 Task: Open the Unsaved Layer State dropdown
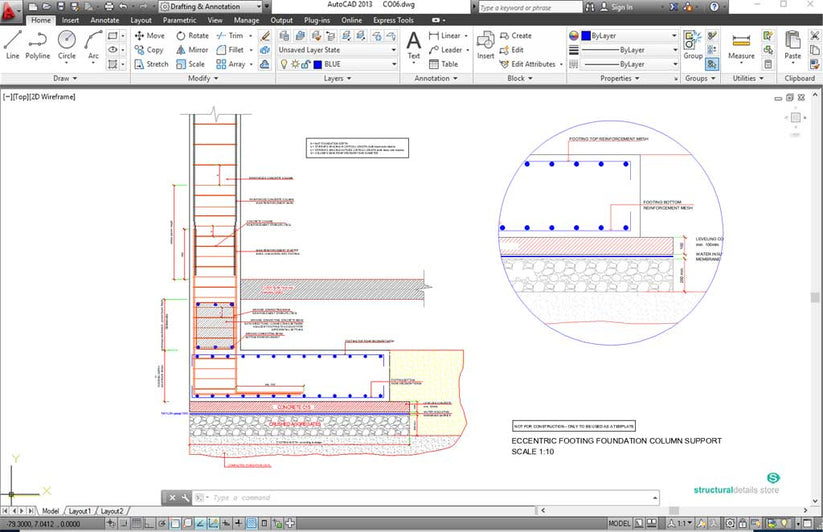click(337, 50)
